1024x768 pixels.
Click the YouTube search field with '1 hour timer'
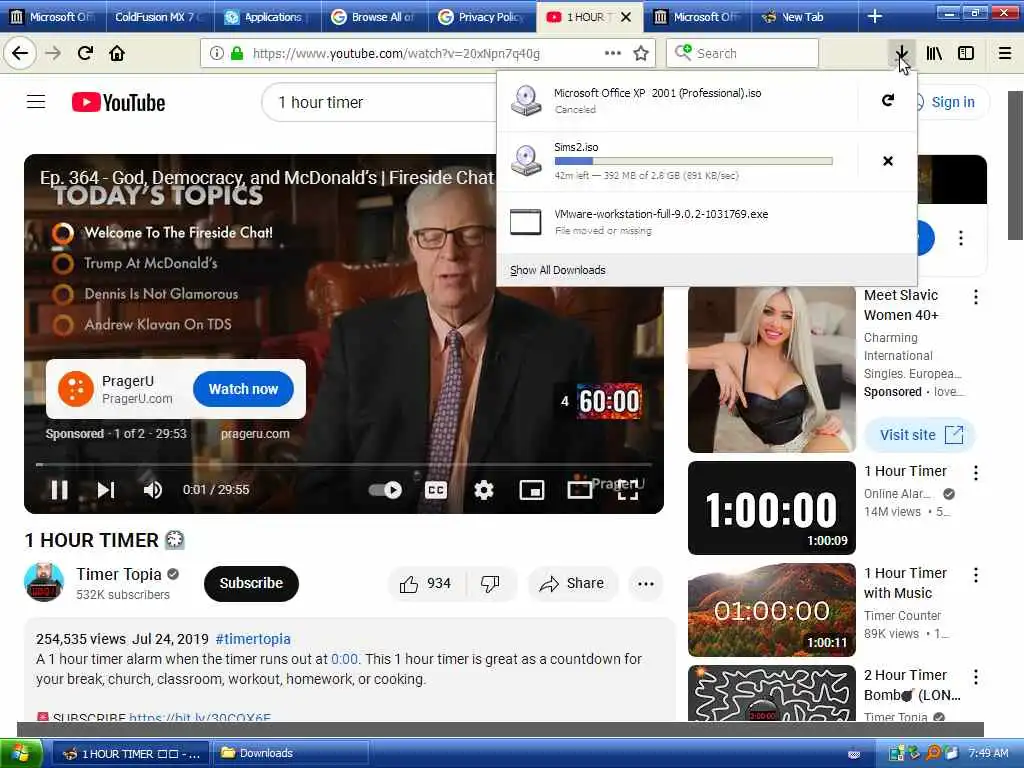click(379, 103)
